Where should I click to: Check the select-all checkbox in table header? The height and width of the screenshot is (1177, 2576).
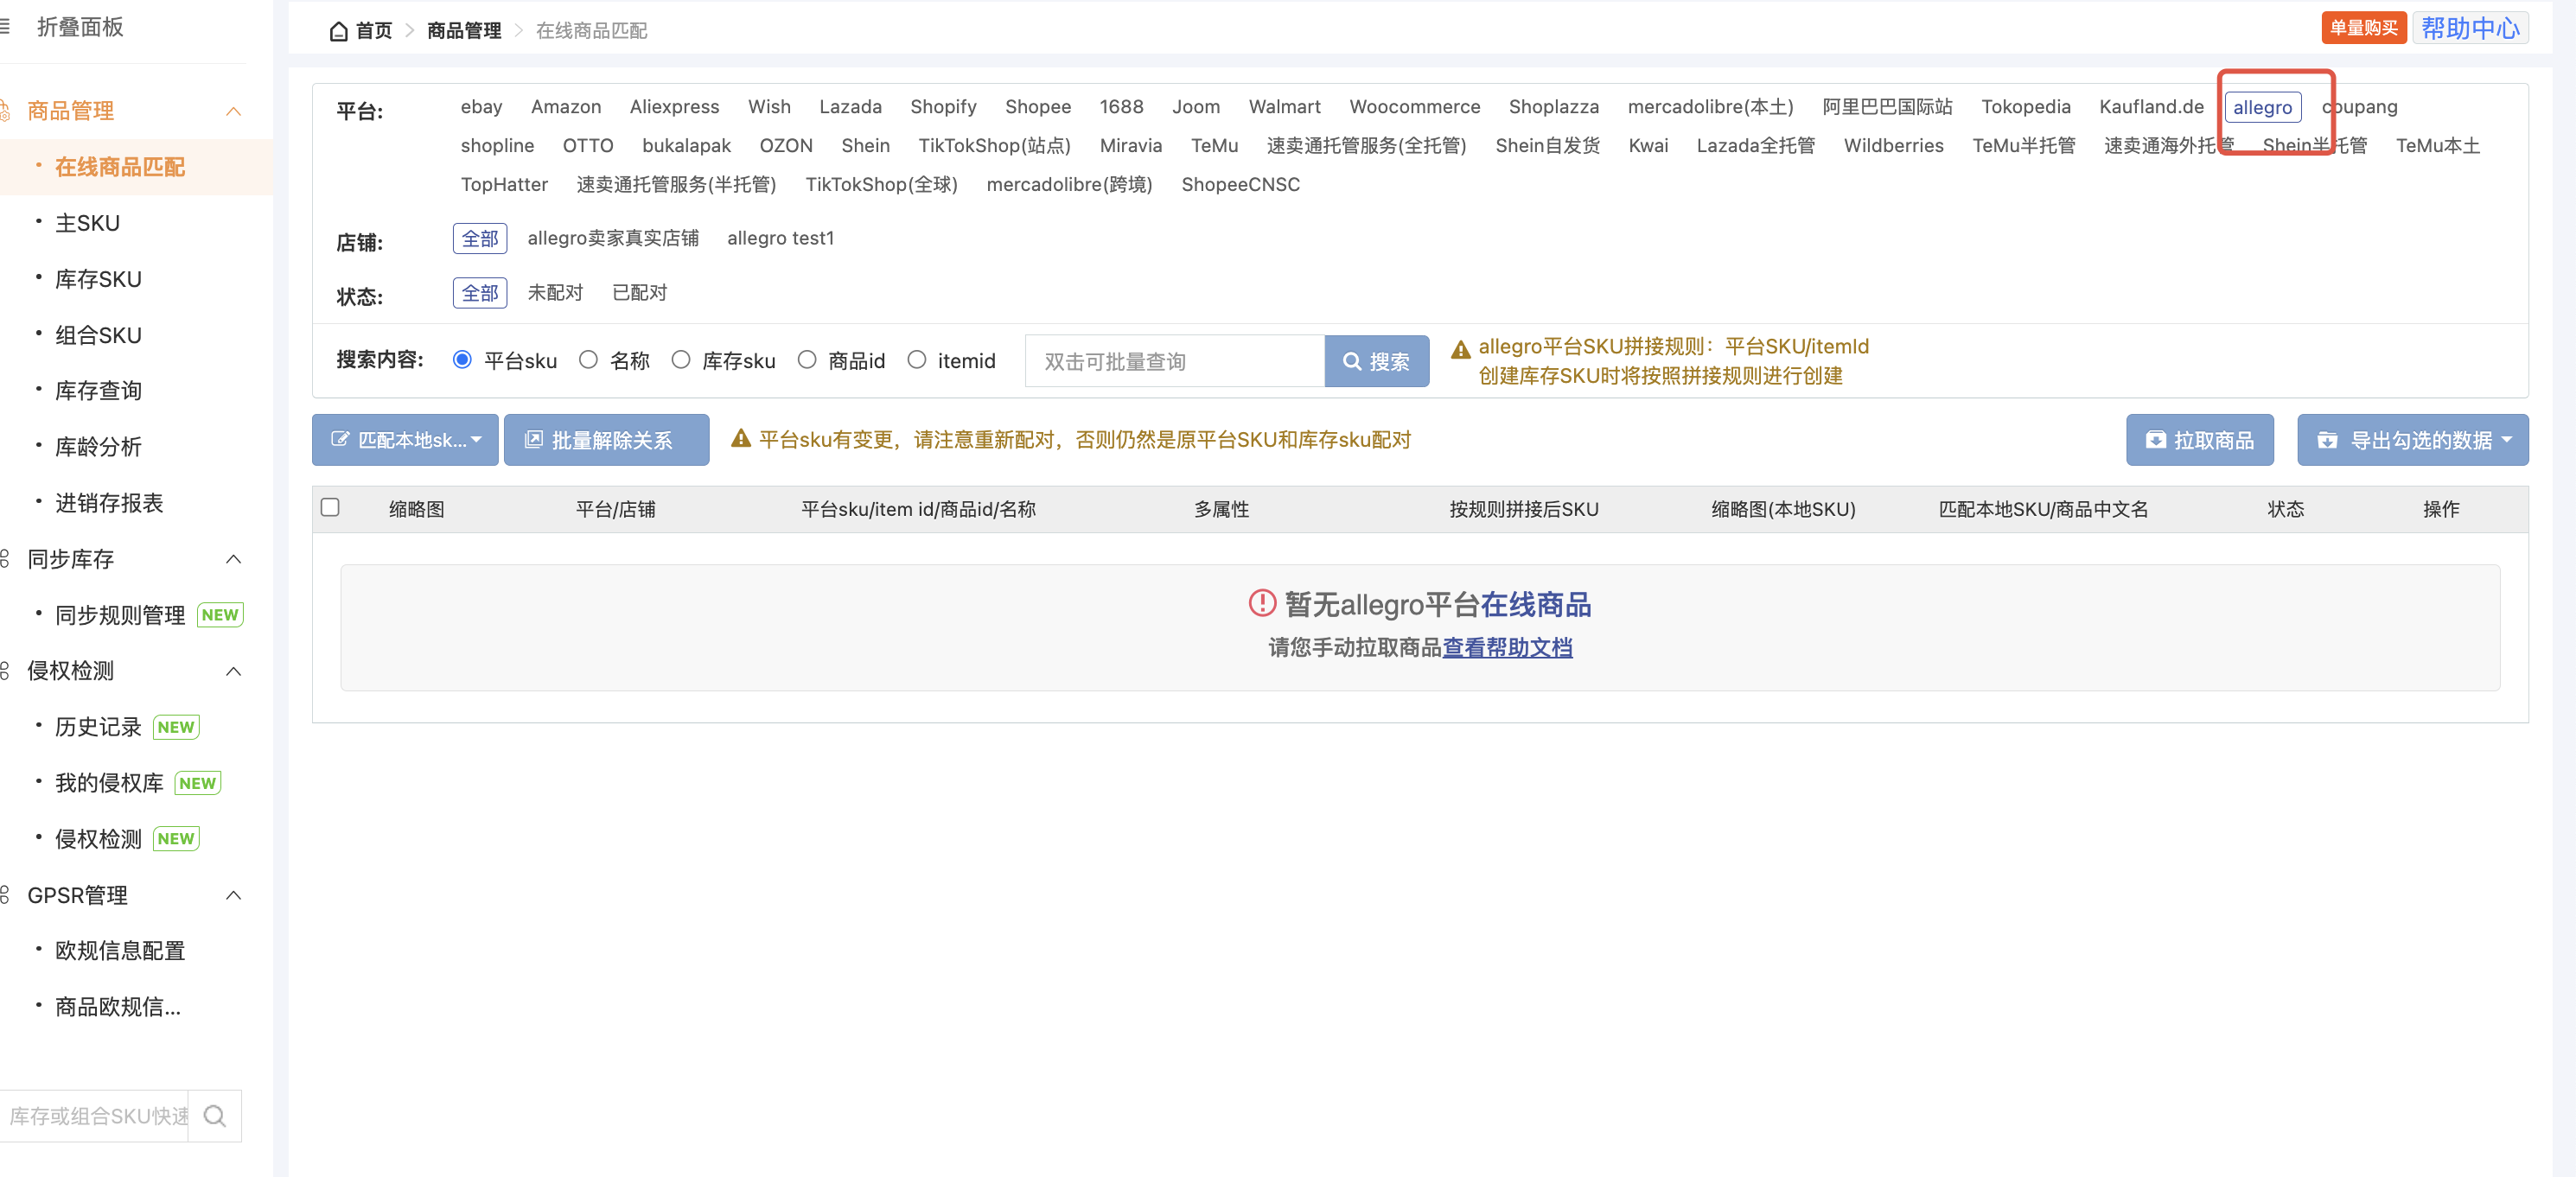point(330,508)
